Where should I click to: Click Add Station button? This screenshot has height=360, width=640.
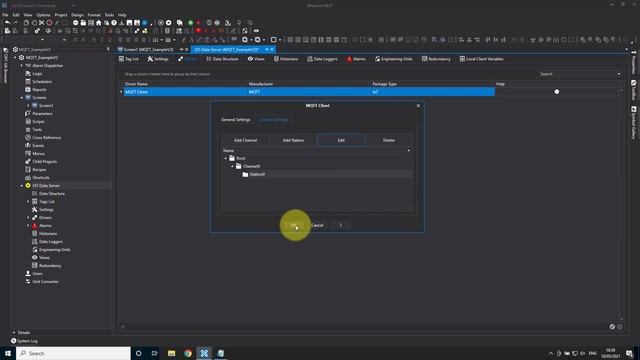click(293, 140)
